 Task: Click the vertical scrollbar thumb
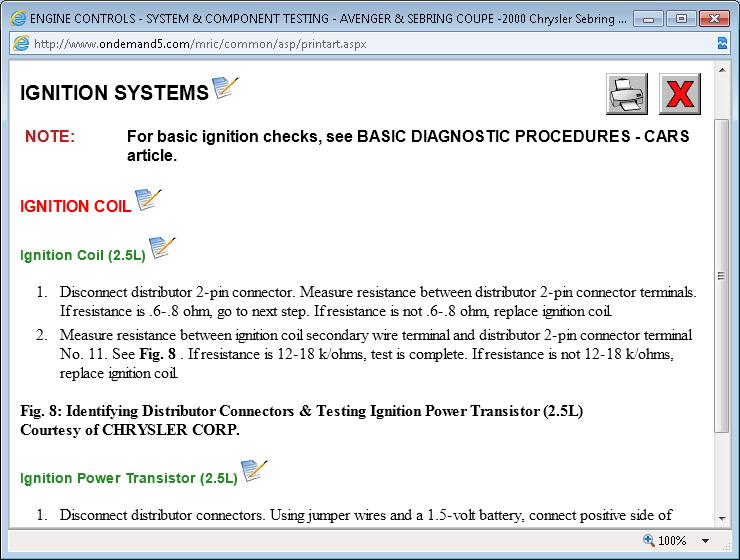(722, 276)
